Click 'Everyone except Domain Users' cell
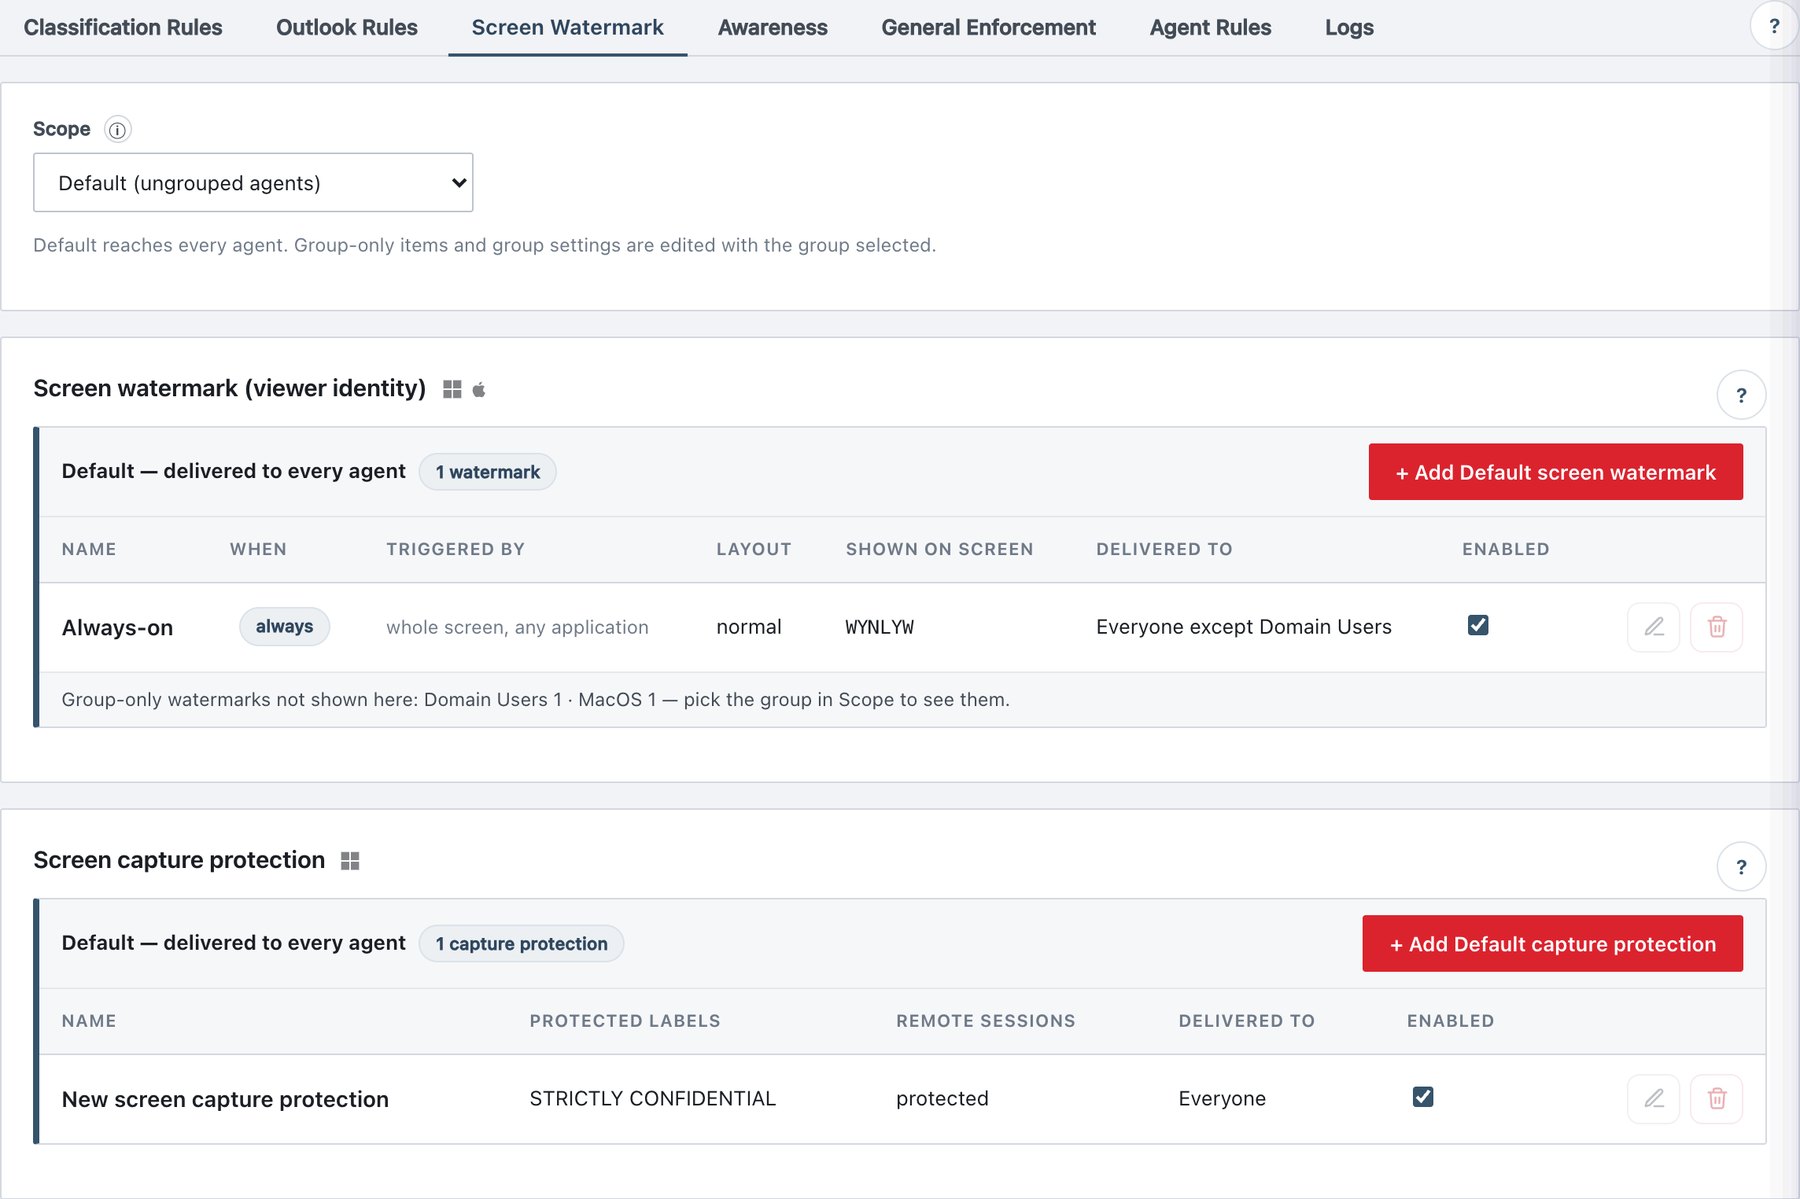This screenshot has height=1199, width=1800. pyautogui.click(x=1244, y=627)
